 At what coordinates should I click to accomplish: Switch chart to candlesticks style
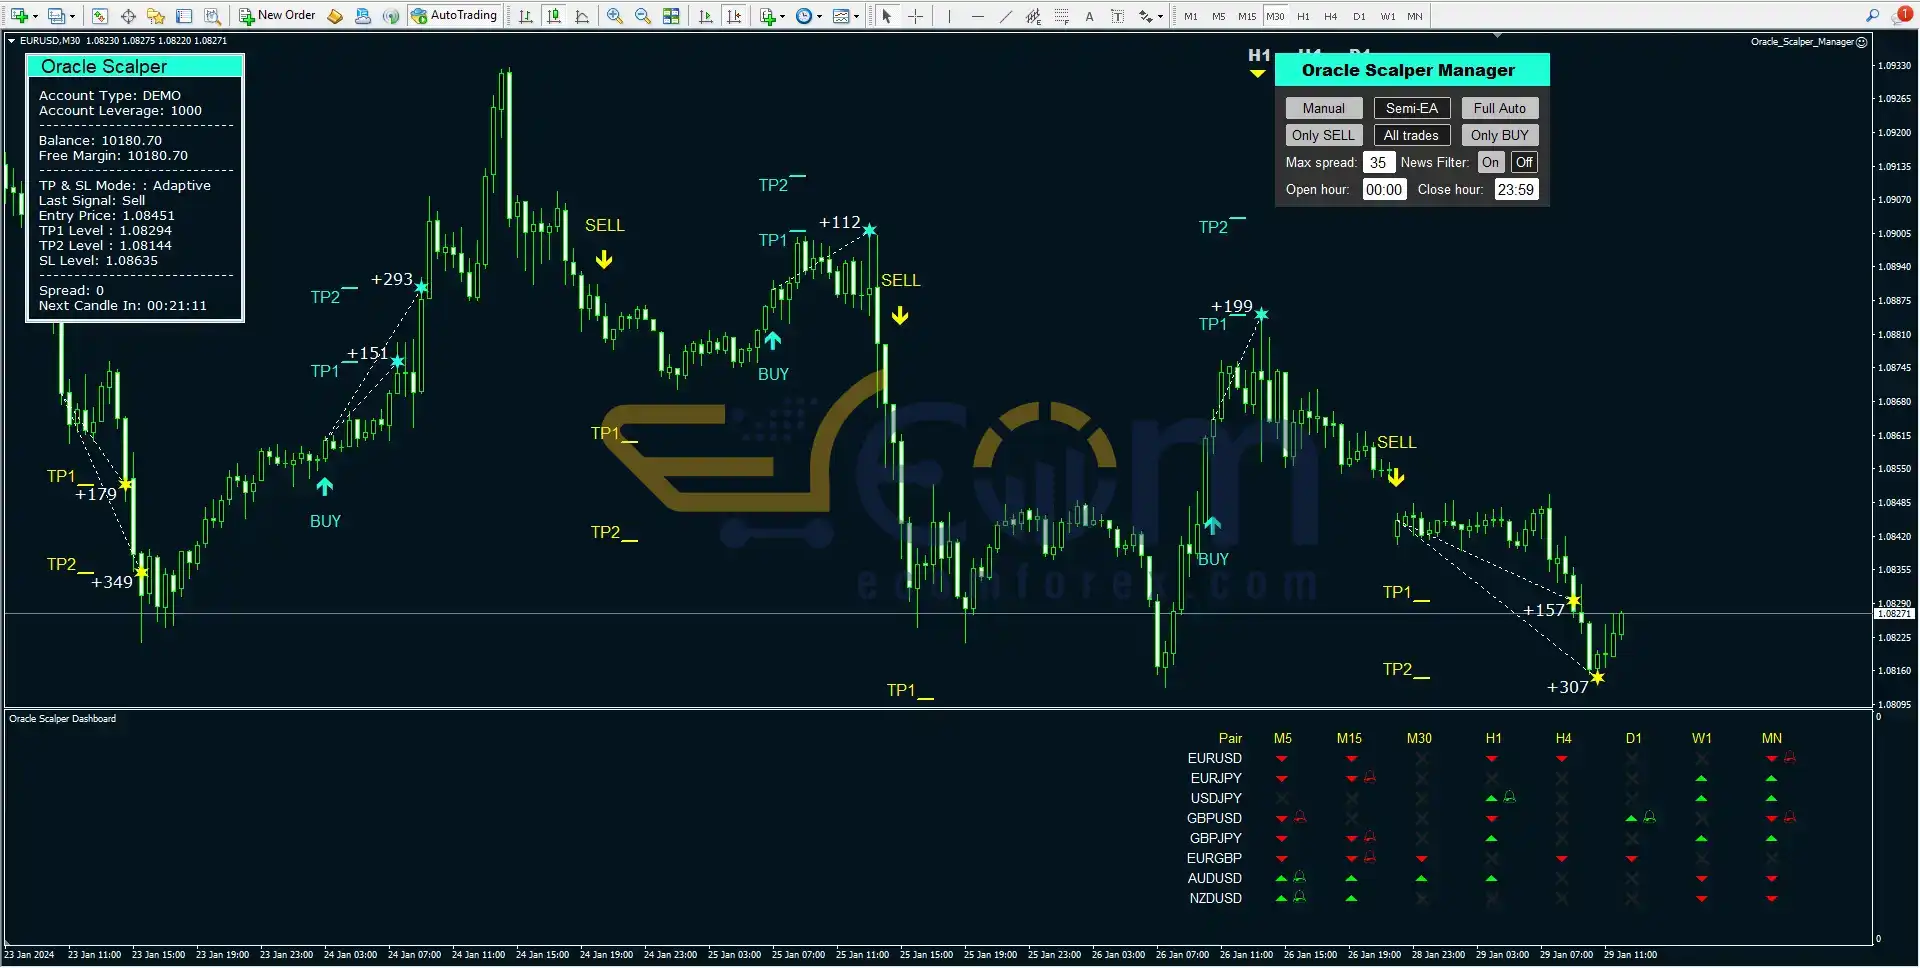(554, 16)
